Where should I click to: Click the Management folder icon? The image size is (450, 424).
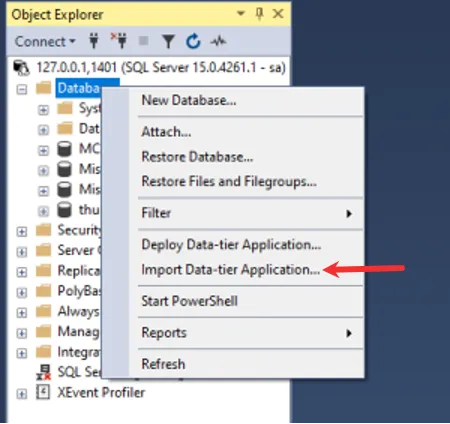(x=43, y=331)
